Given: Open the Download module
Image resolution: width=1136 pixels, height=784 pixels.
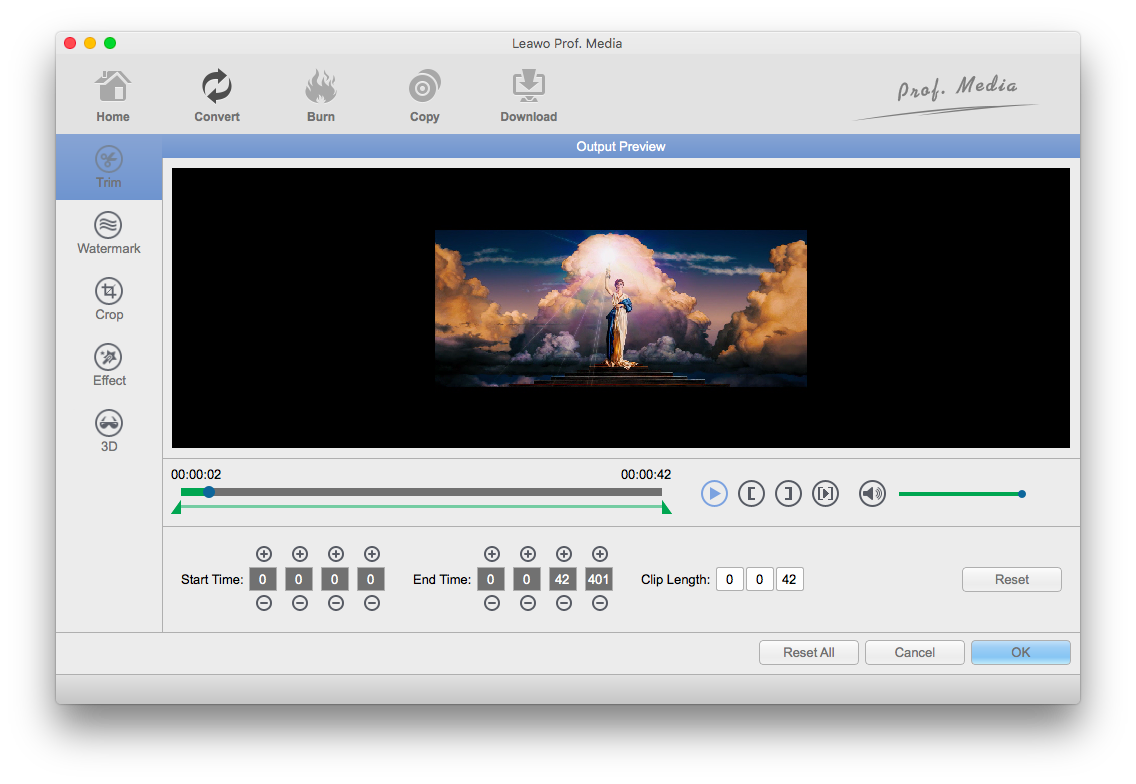Looking at the screenshot, I should coord(528,96).
